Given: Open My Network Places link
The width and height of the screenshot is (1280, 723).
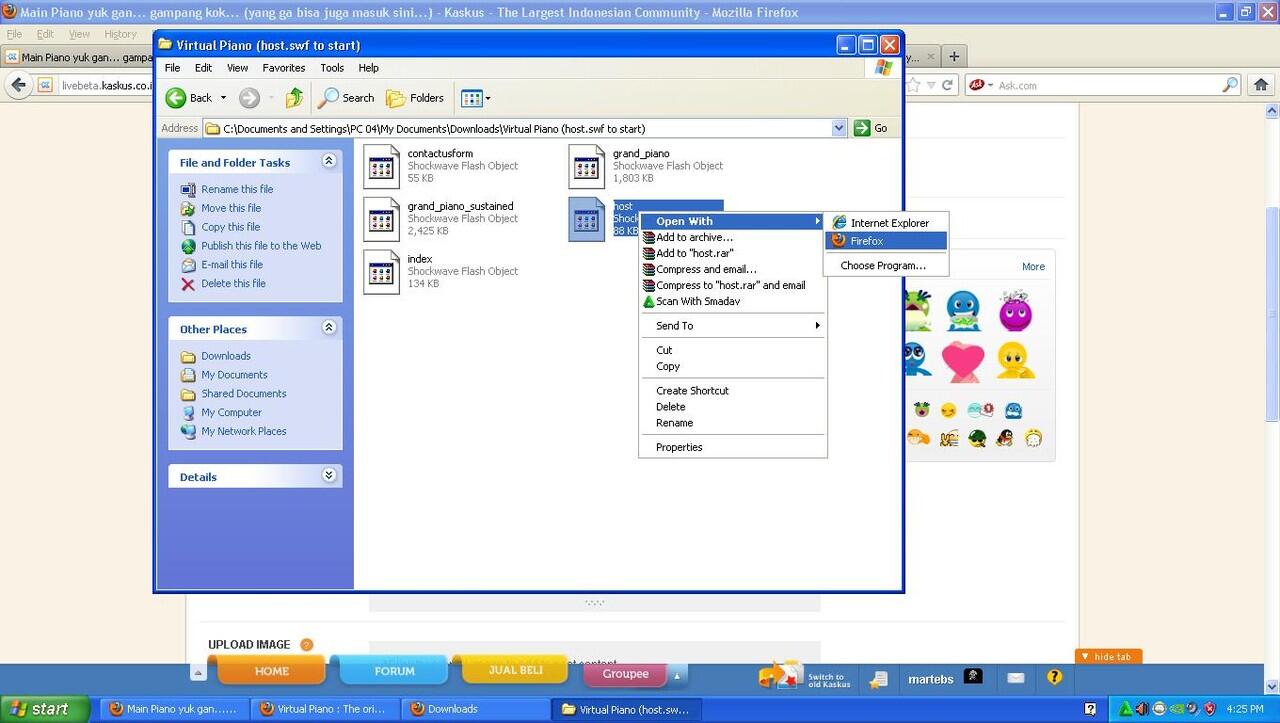Looking at the screenshot, I should (244, 432).
